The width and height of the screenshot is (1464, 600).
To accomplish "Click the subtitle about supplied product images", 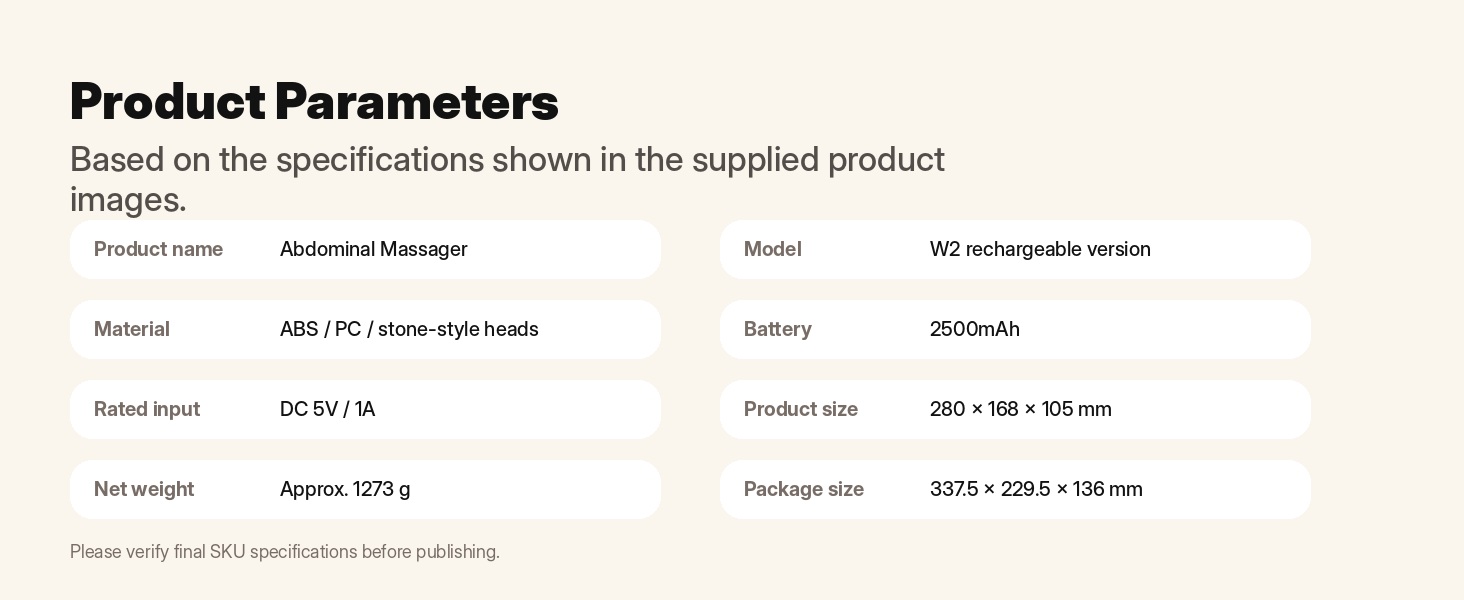I will click(x=507, y=179).
